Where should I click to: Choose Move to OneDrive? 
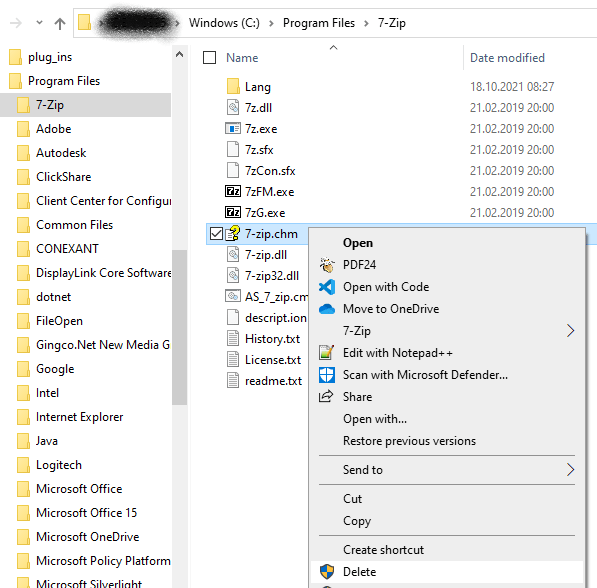coord(391,309)
